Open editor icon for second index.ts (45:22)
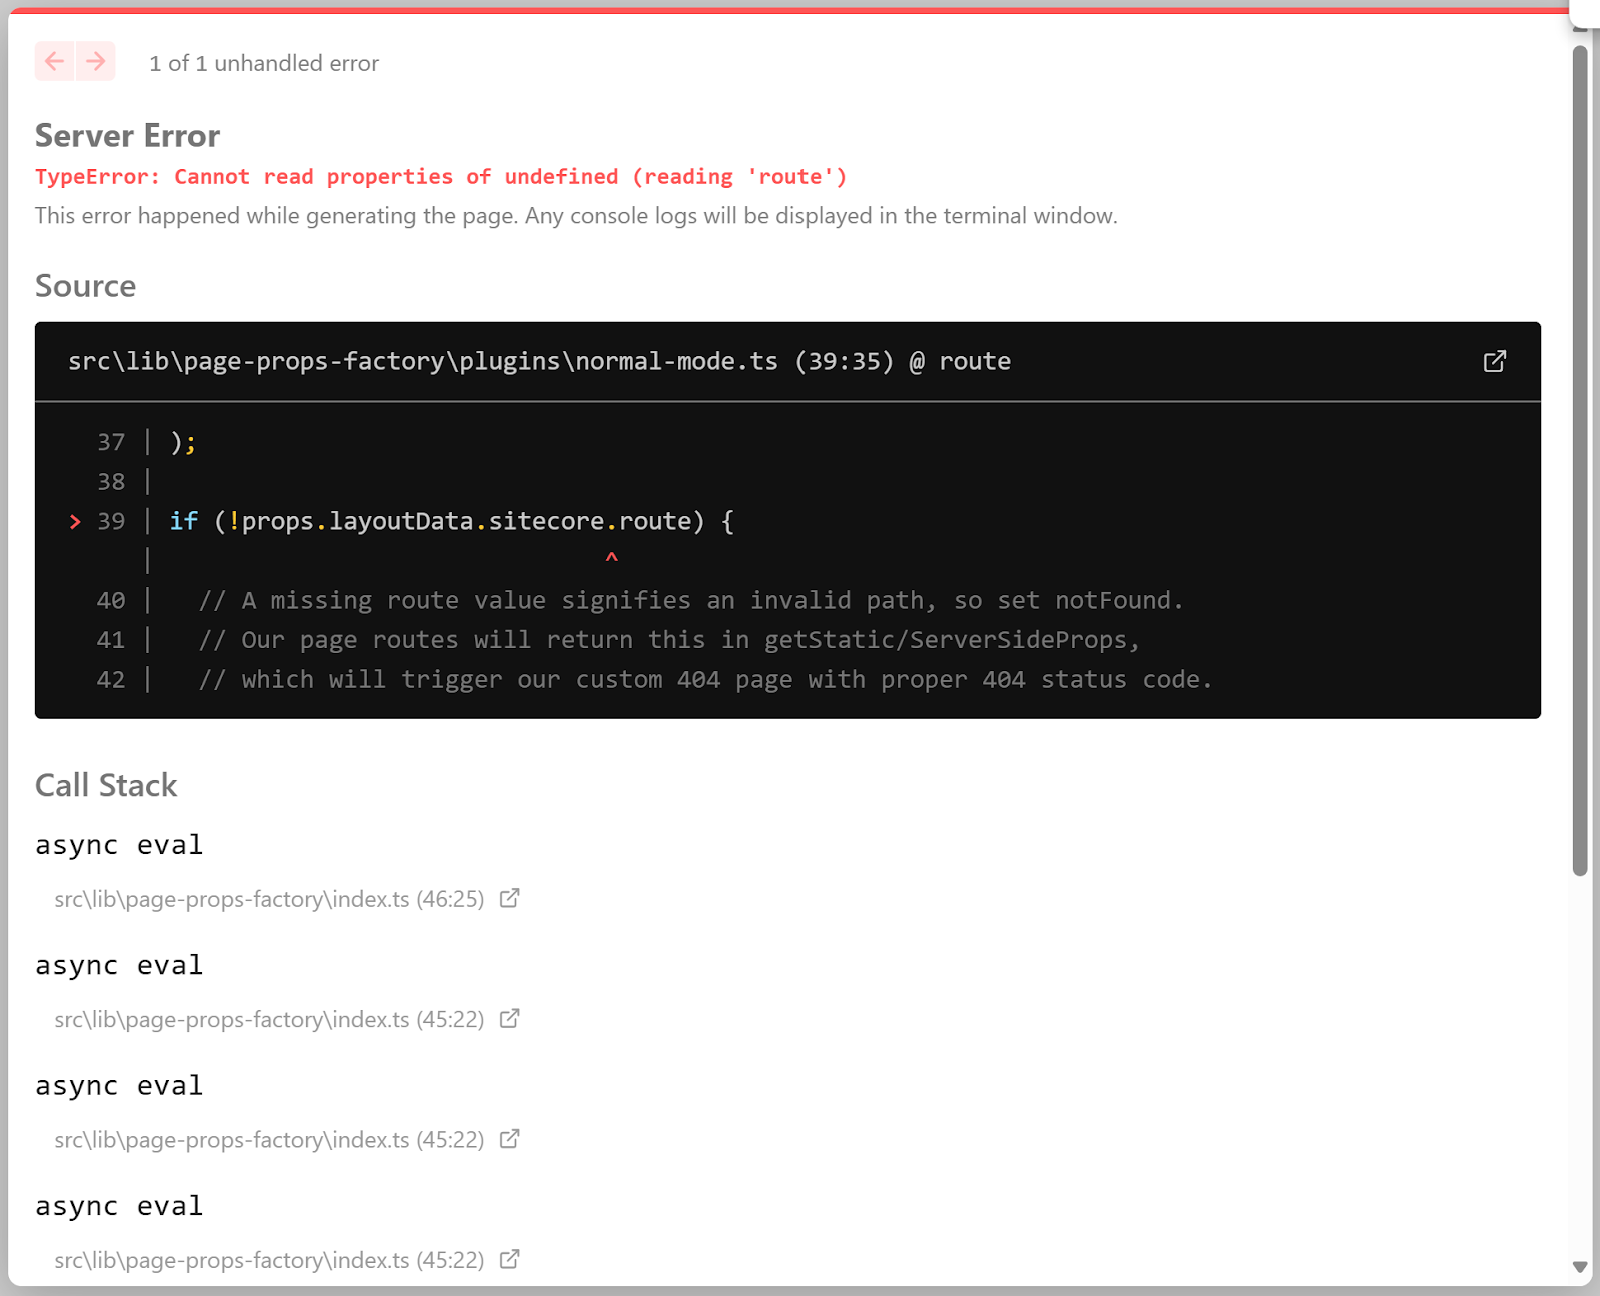 click(x=510, y=1138)
